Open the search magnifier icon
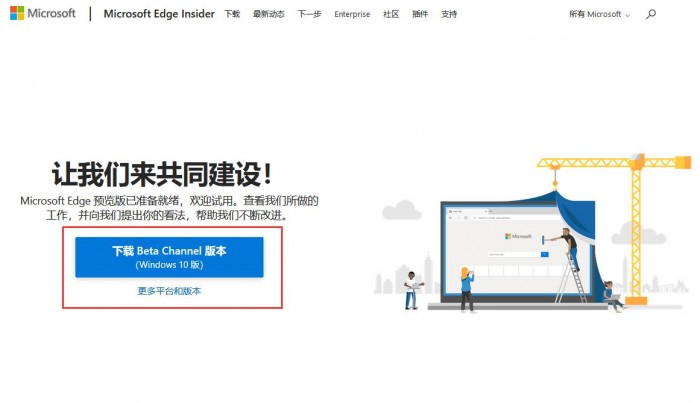The height and width of the screenshot is (403, 700). pos(650,14)
